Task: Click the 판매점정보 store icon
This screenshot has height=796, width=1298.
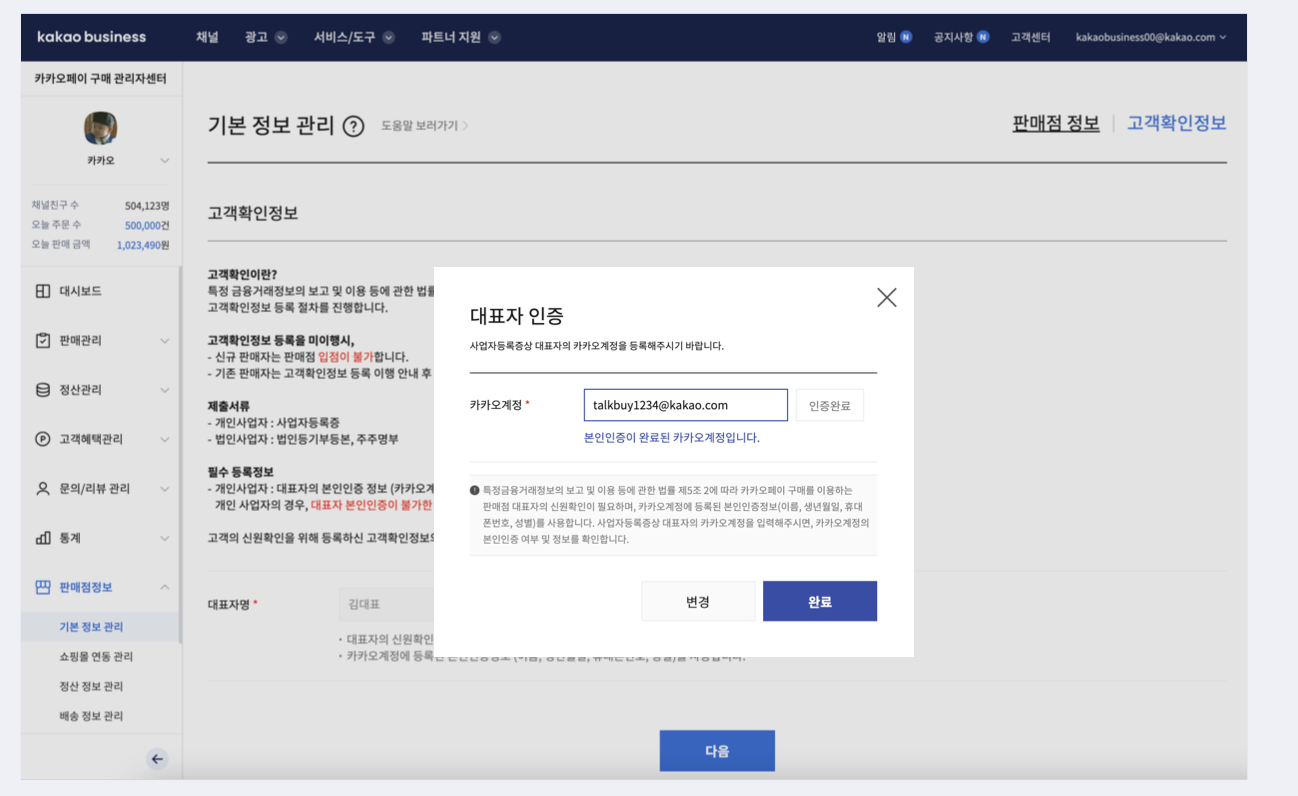Action: click(x=42, y=587)
